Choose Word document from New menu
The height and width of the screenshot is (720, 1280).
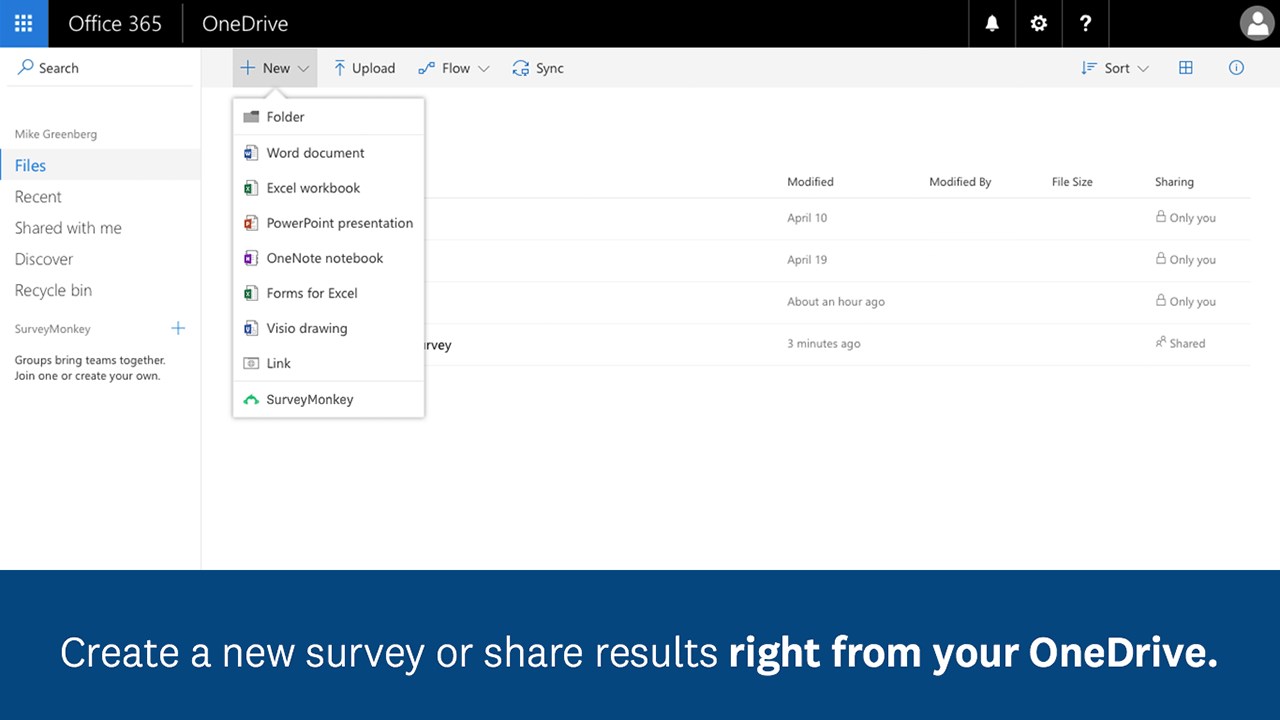click(x=328, y=153)
